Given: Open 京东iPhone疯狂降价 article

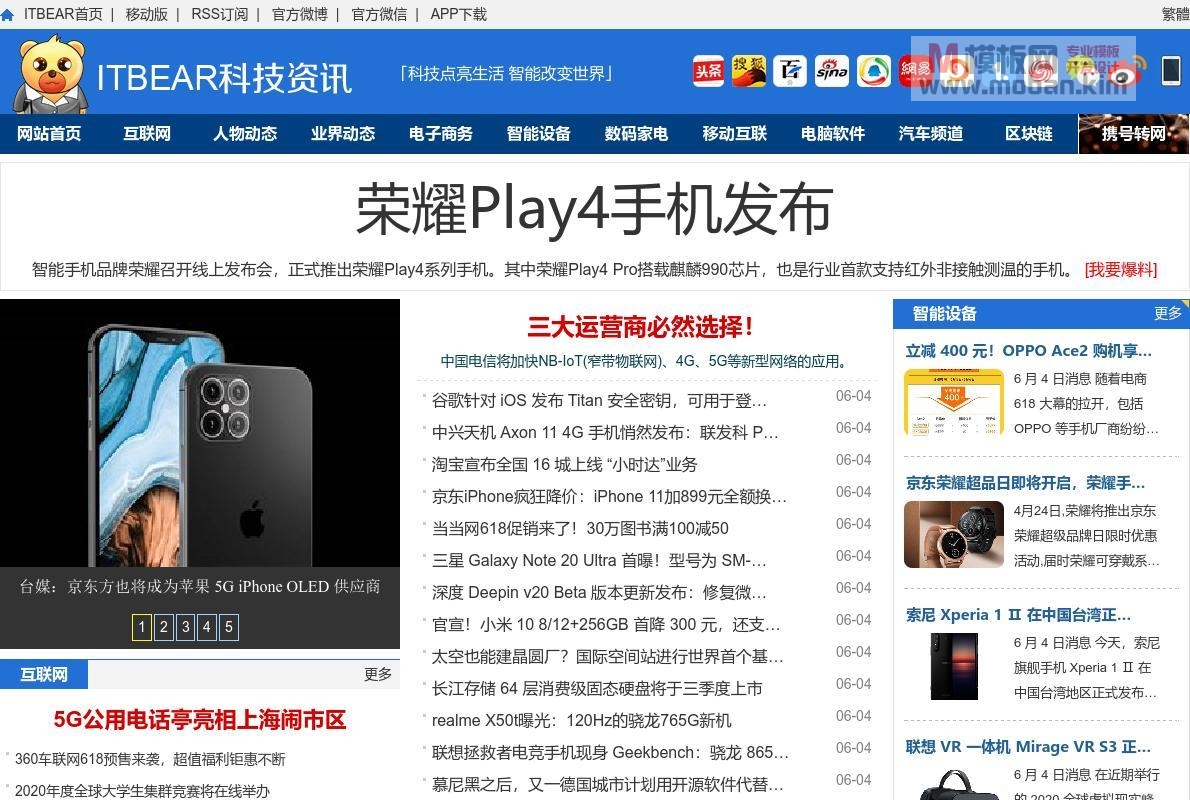Looking at the screenshot, I should [609, 496].
